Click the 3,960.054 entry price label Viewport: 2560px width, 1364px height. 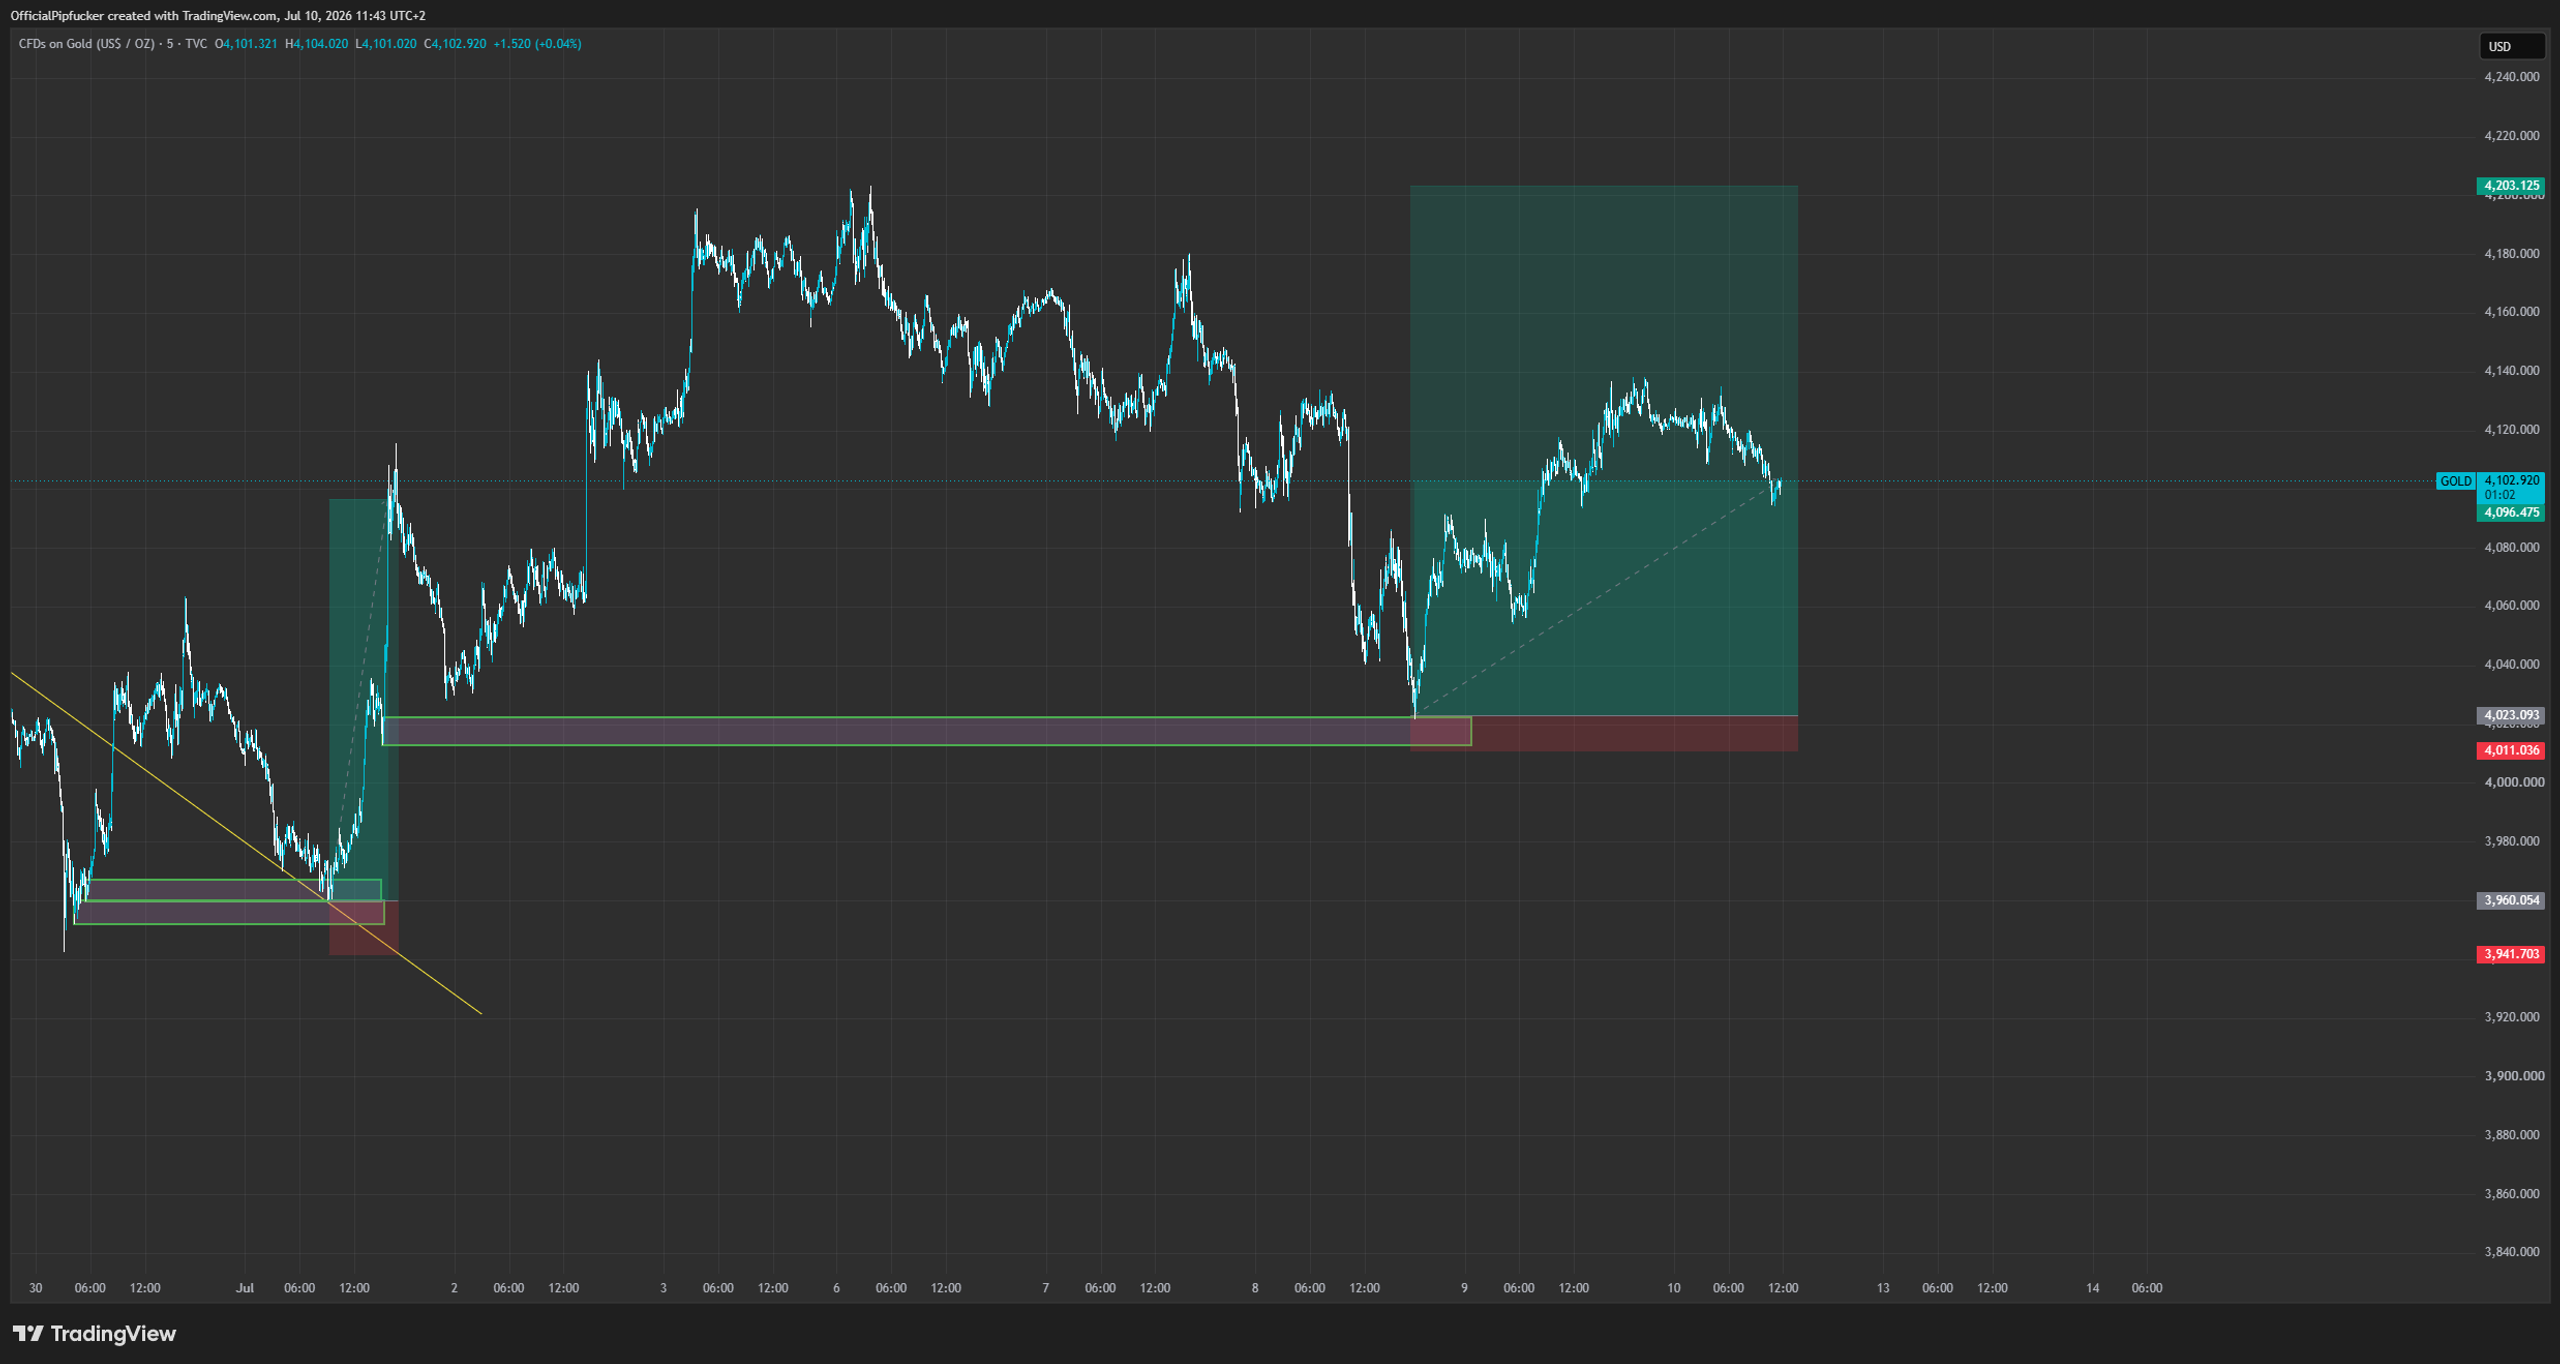coord(2511,901)
